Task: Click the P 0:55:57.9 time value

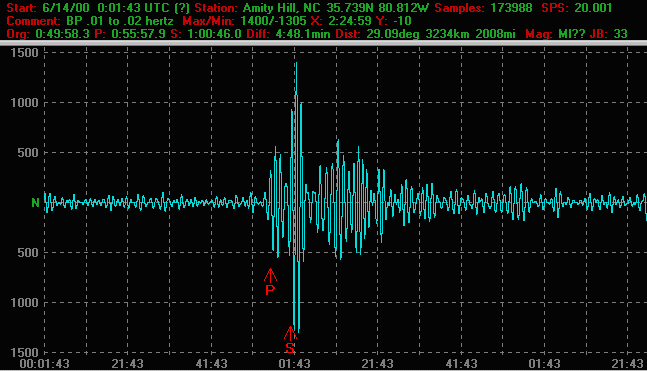Action: [x=130, y=34]
